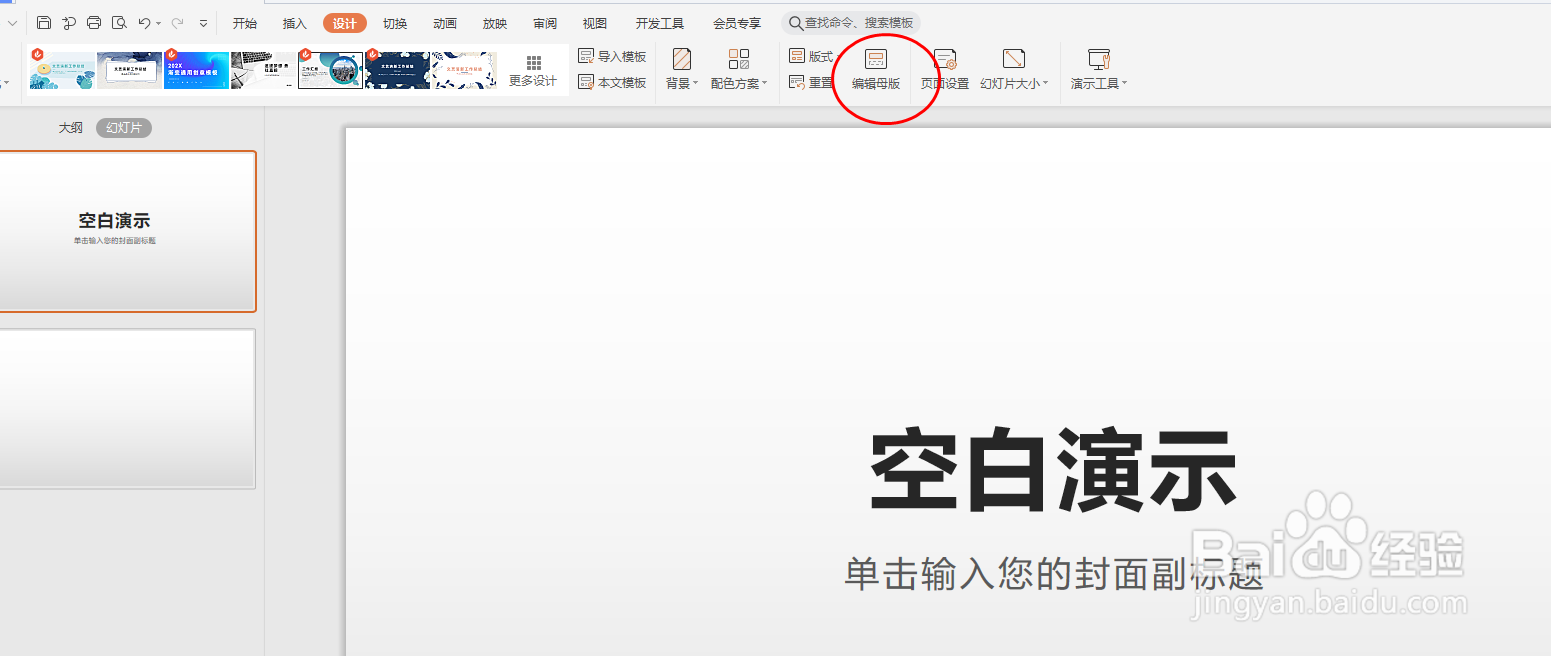
Task: Click the 幻灯片大小 slide size icon
Action: [1014, 59]
